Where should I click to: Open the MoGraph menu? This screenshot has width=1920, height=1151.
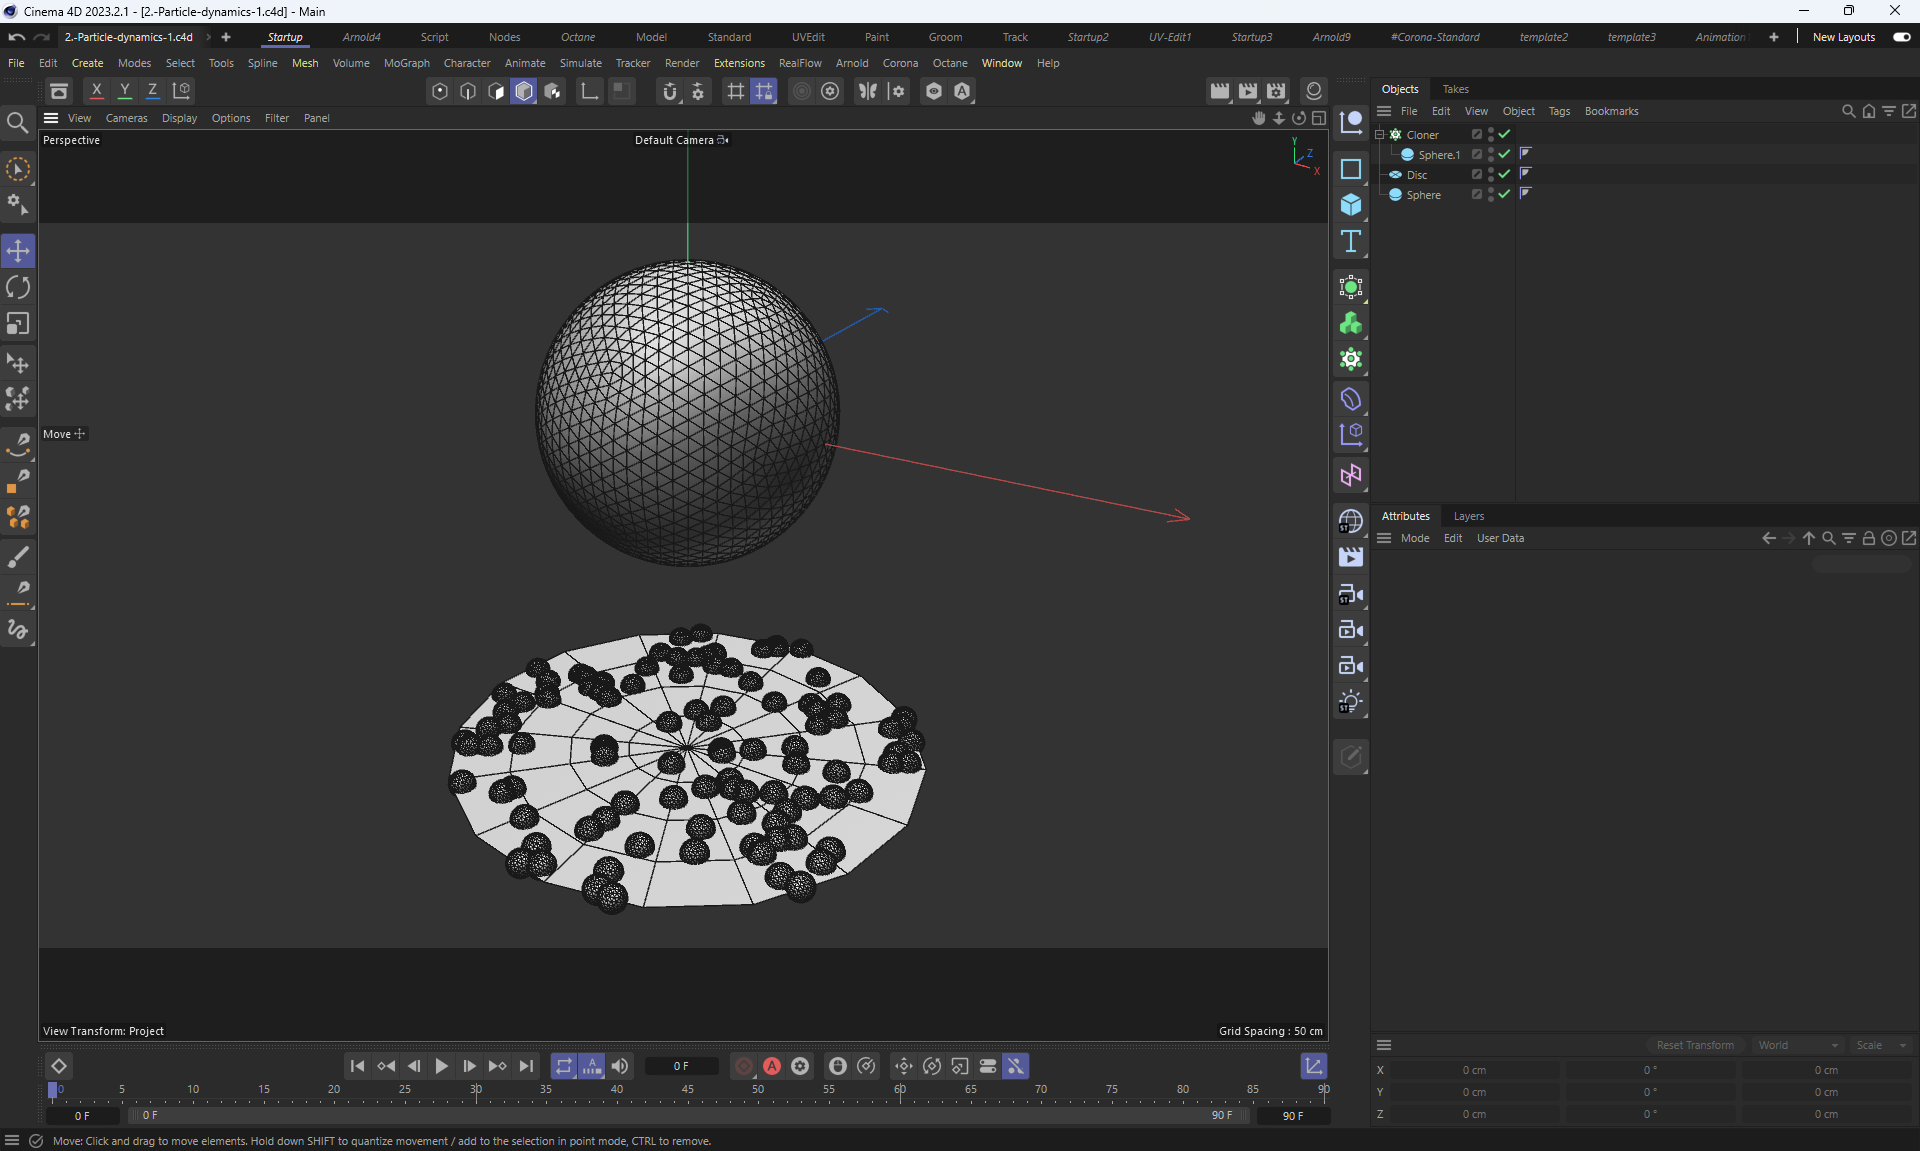coord(406,63)
